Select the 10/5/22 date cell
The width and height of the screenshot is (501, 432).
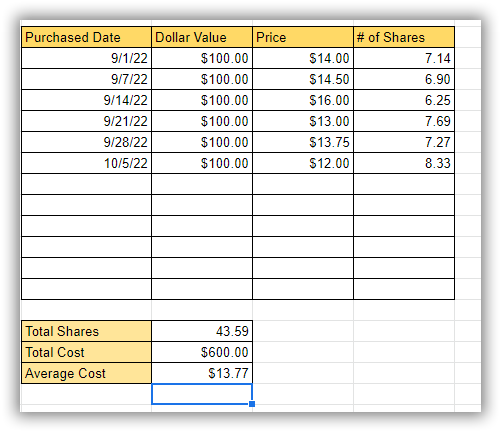point(86,163)
